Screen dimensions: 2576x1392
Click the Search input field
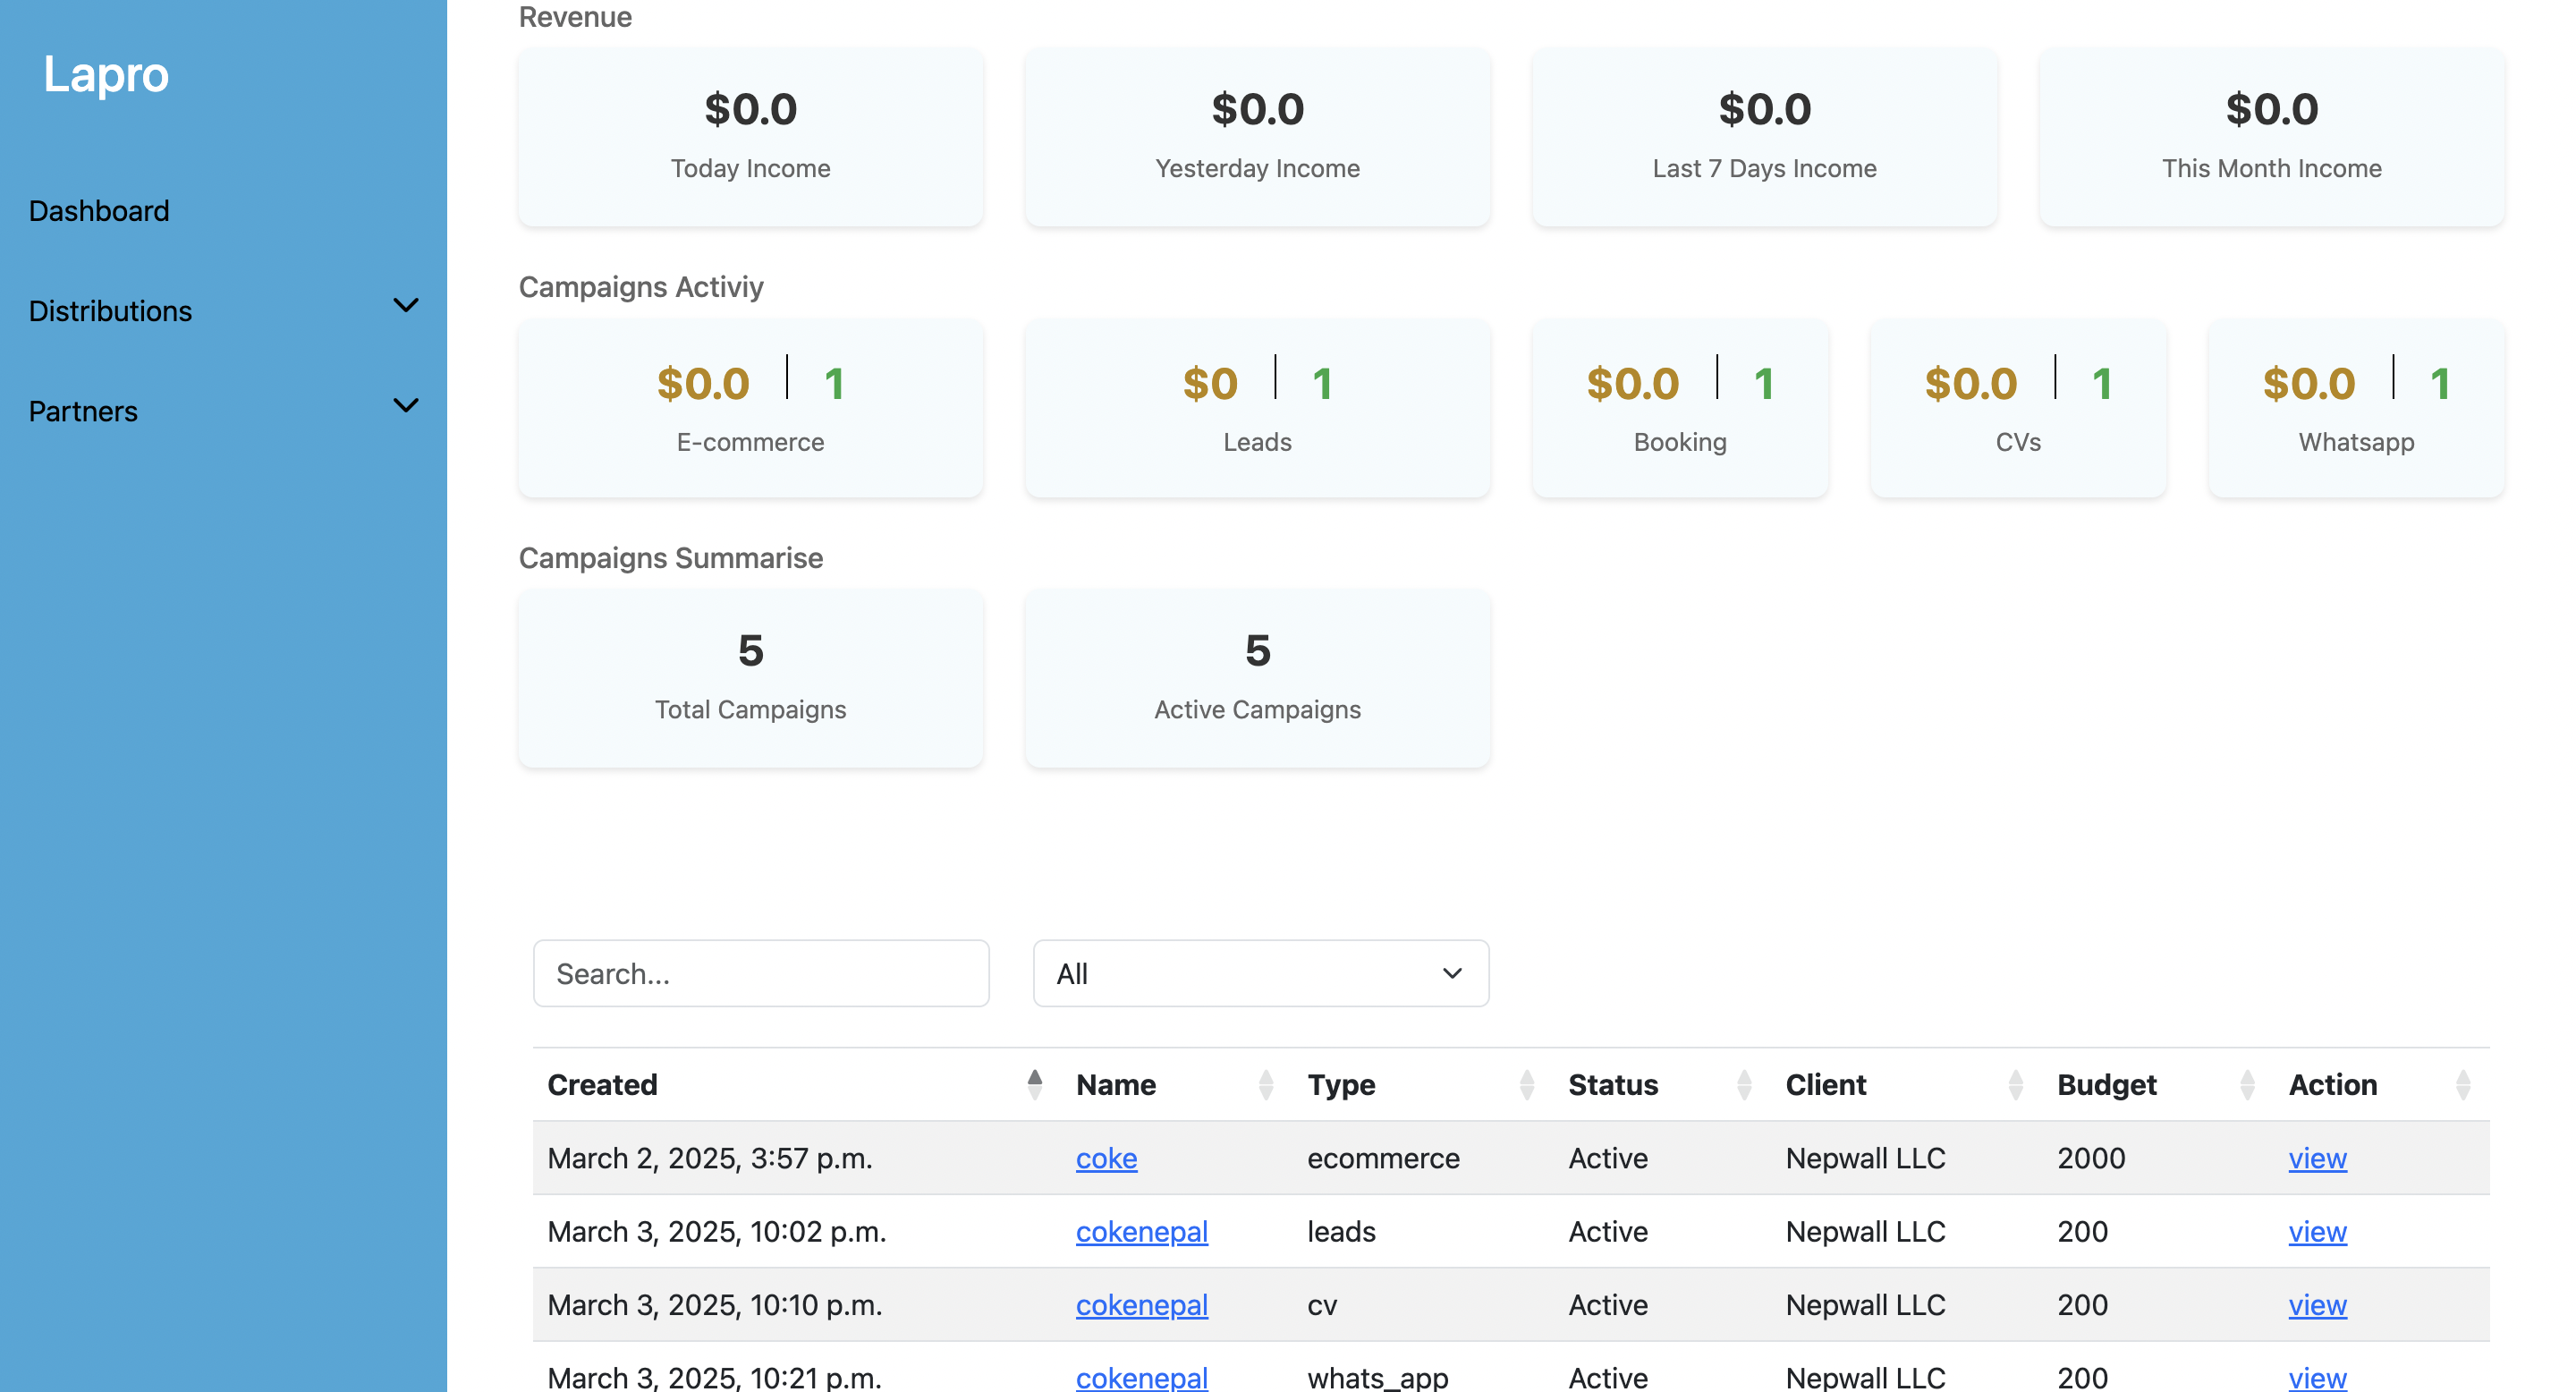coord(760,973)
